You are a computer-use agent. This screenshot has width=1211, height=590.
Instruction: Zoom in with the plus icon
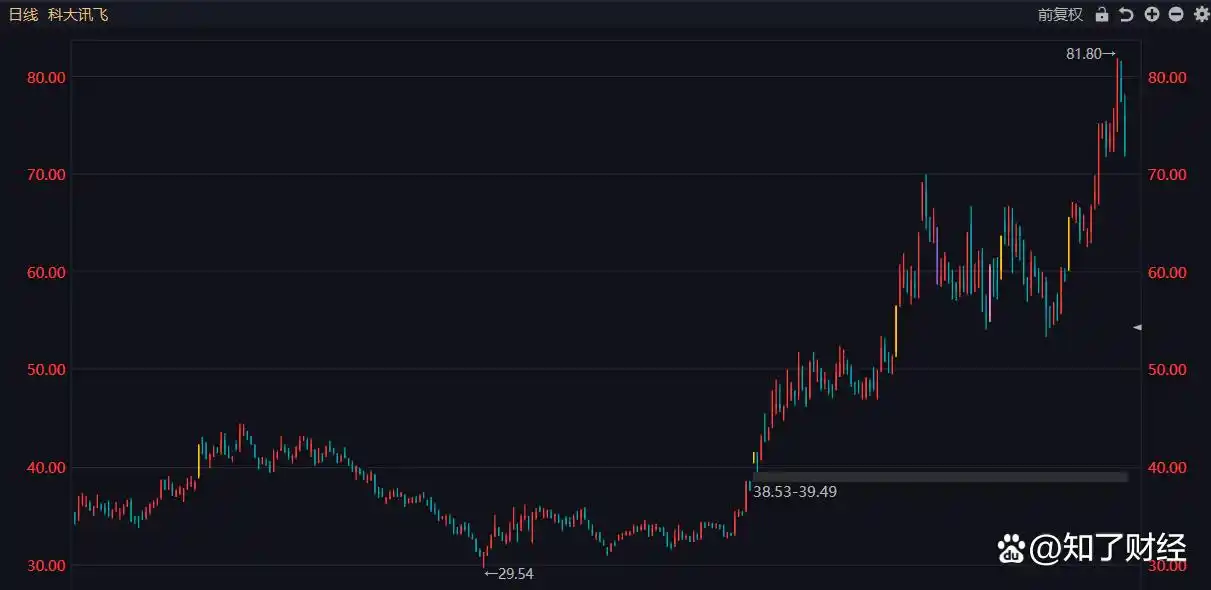1152,14
